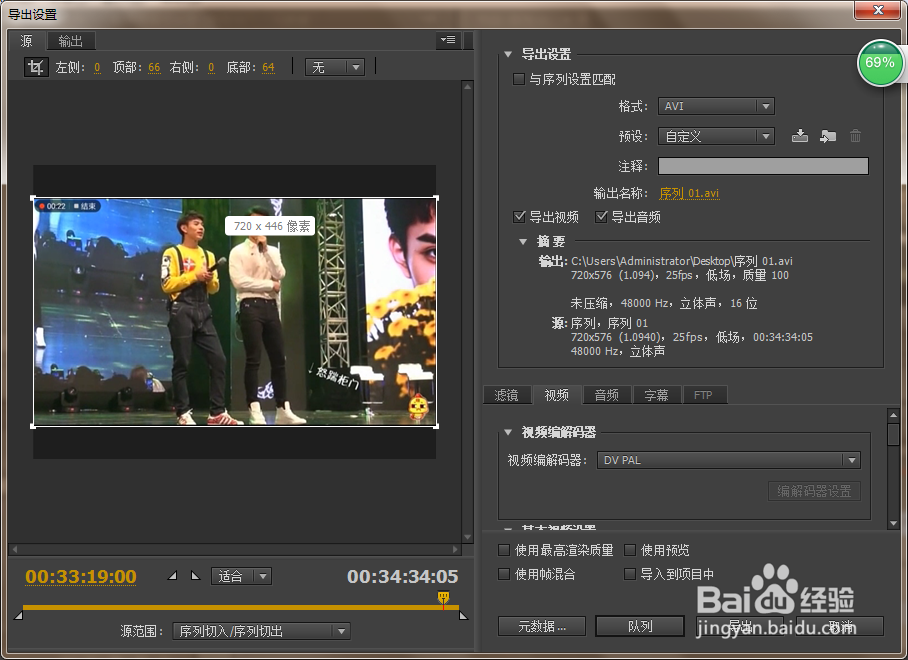Select the playhead marker on the timeline
Image resolution: width=908 pixels, height=660 pixels.
[441, 596]
